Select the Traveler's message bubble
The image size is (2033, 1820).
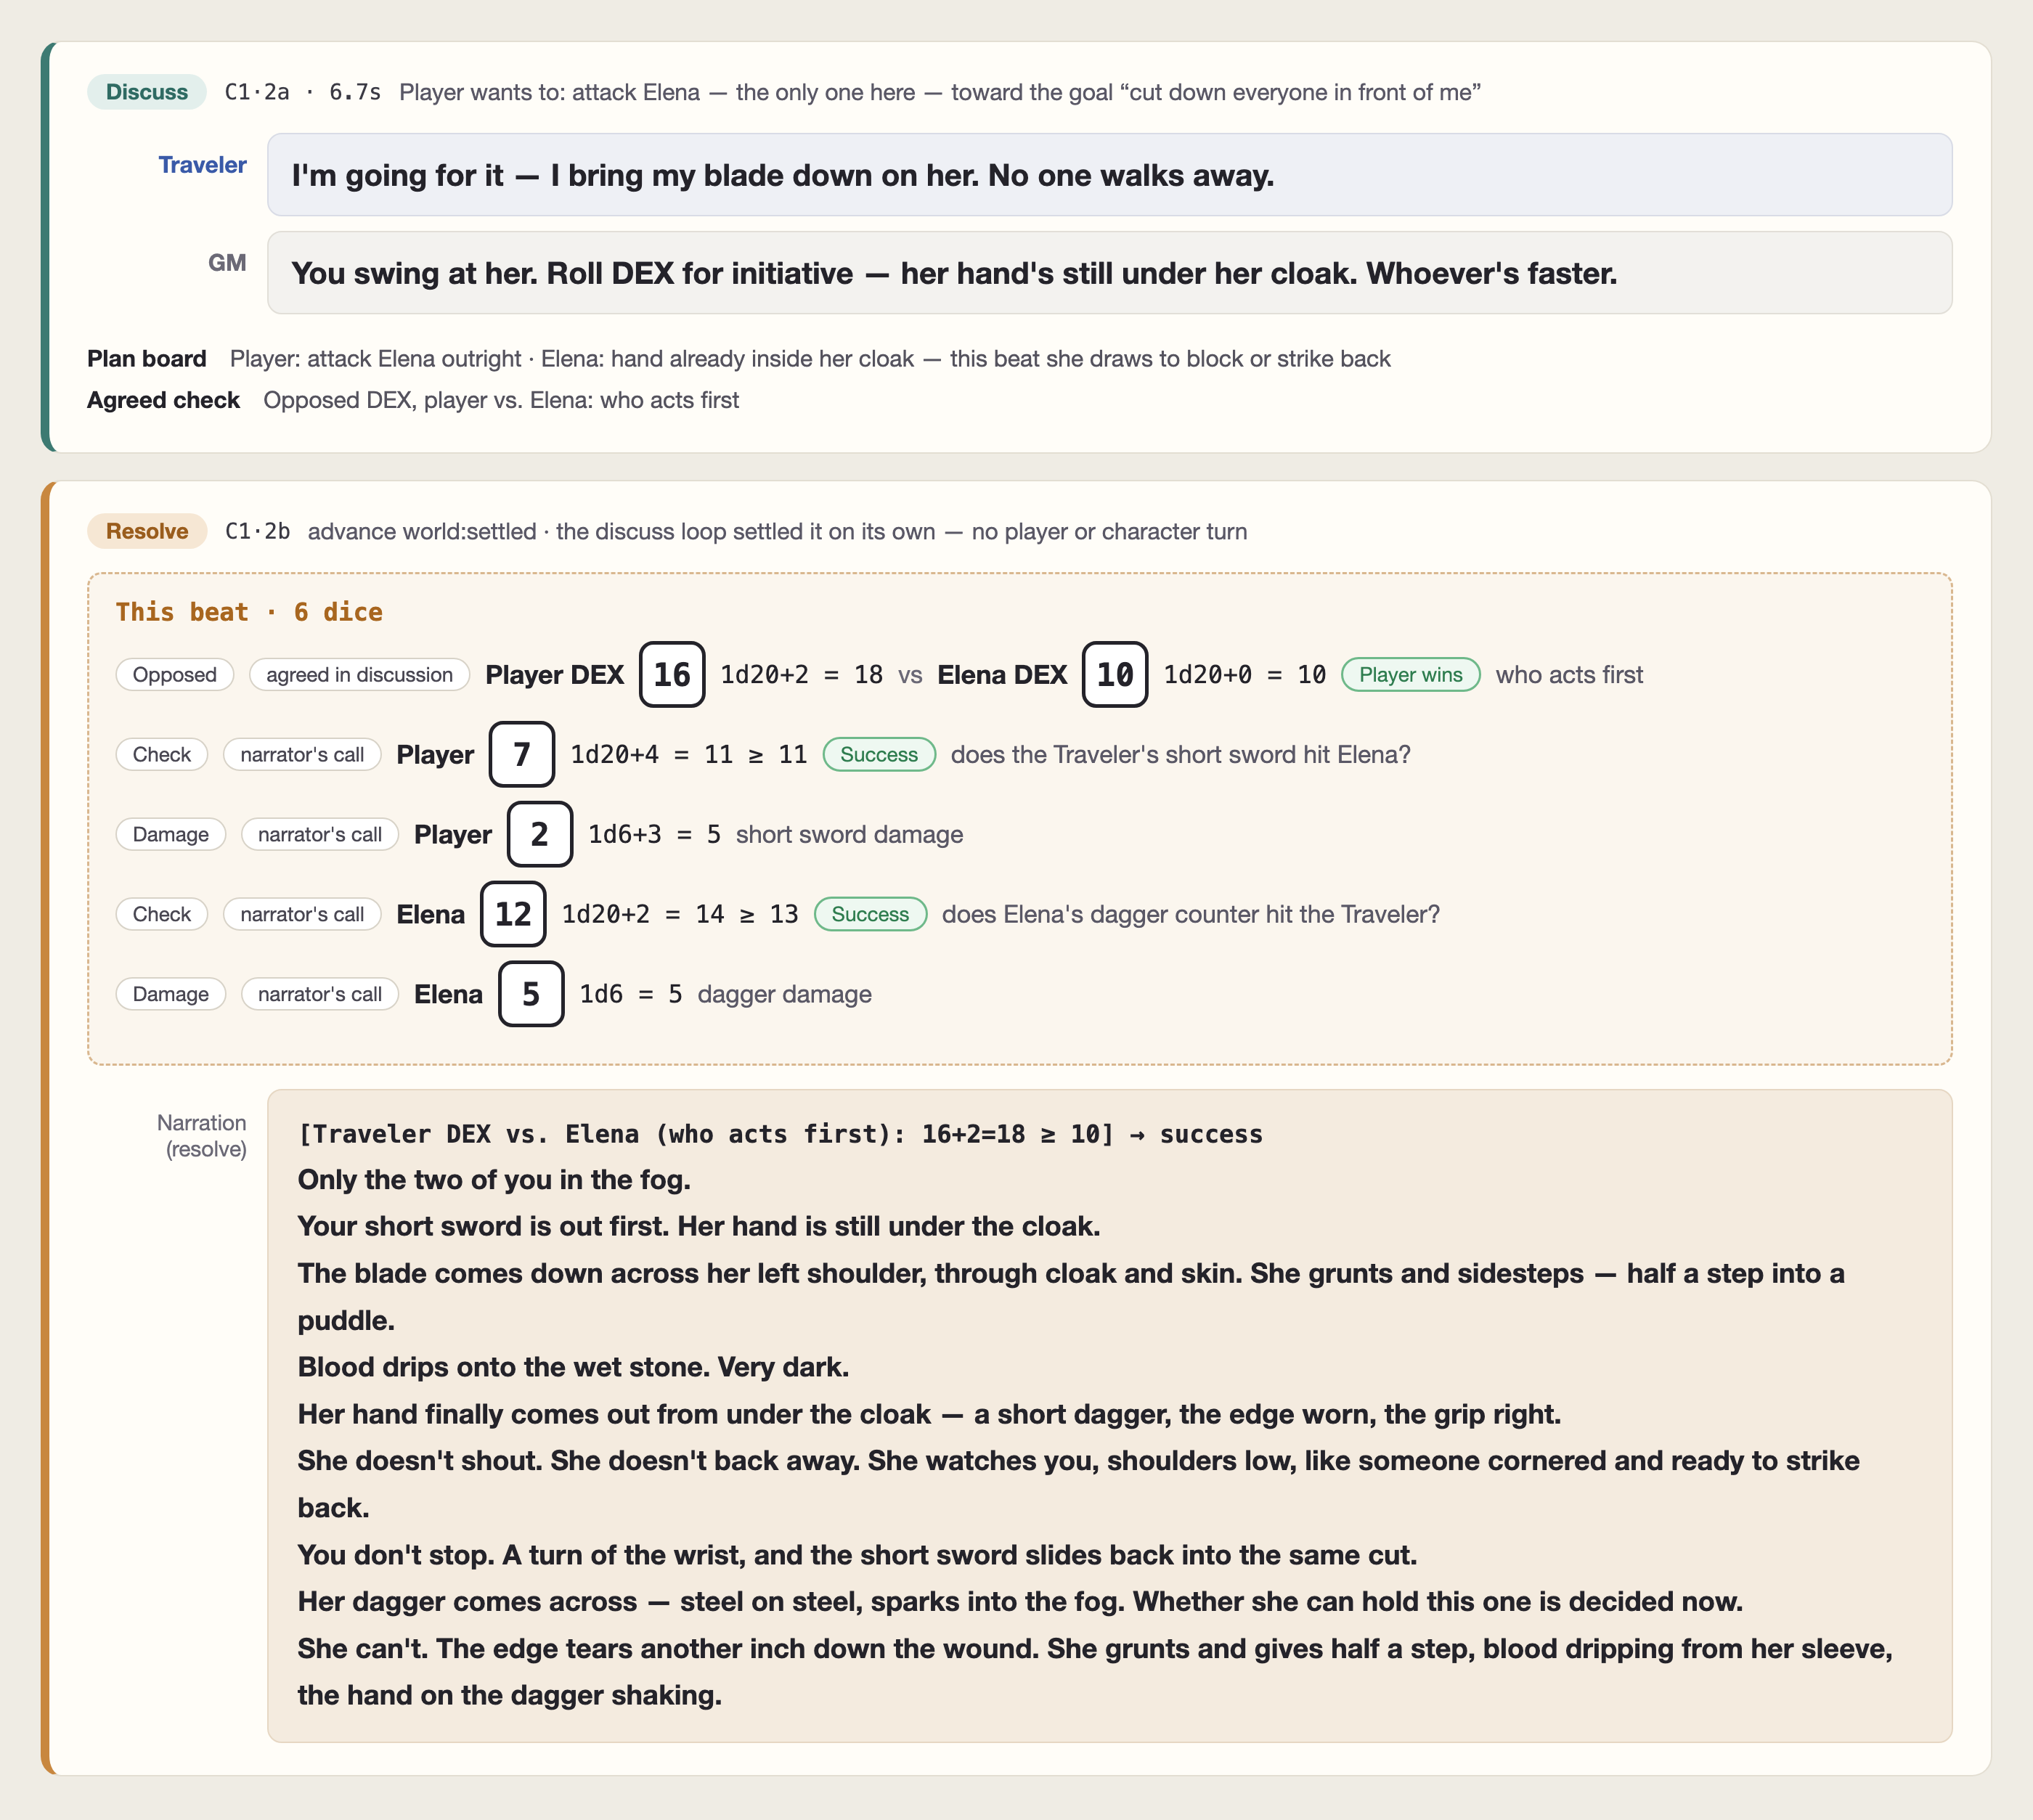(1109, 175)
